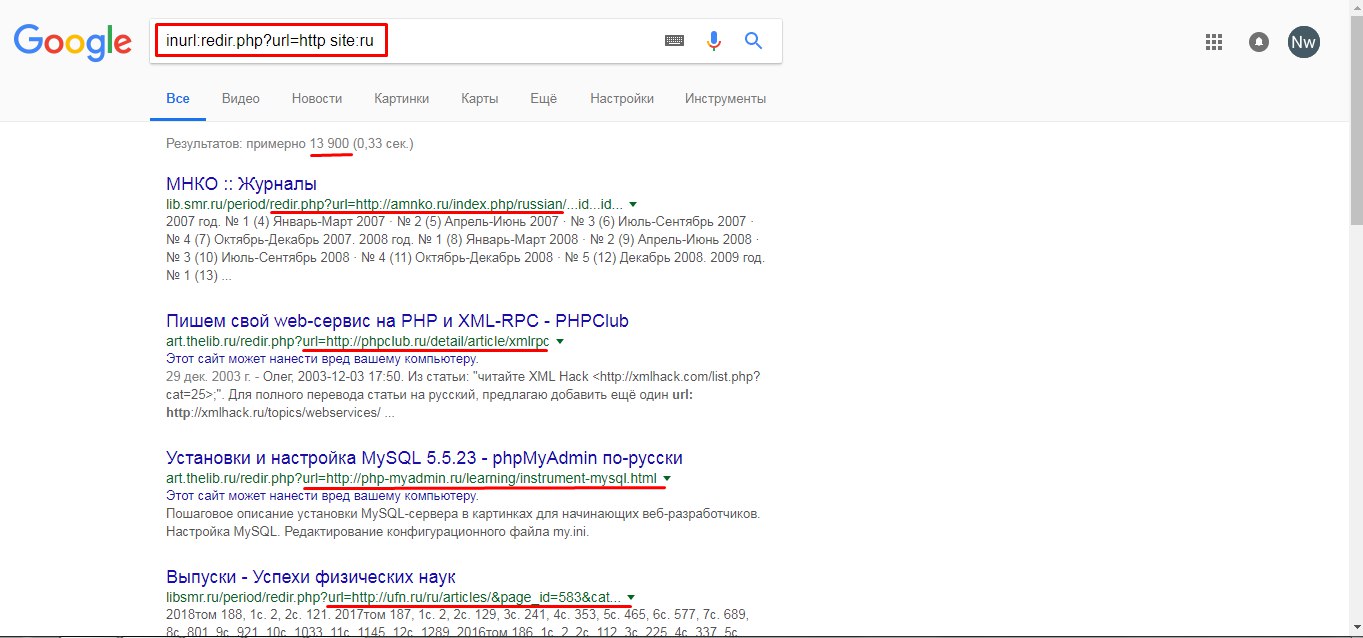This screenshot has width=1363, height=638.
Task: Open Настройки search settings
Action: point(622,99)
